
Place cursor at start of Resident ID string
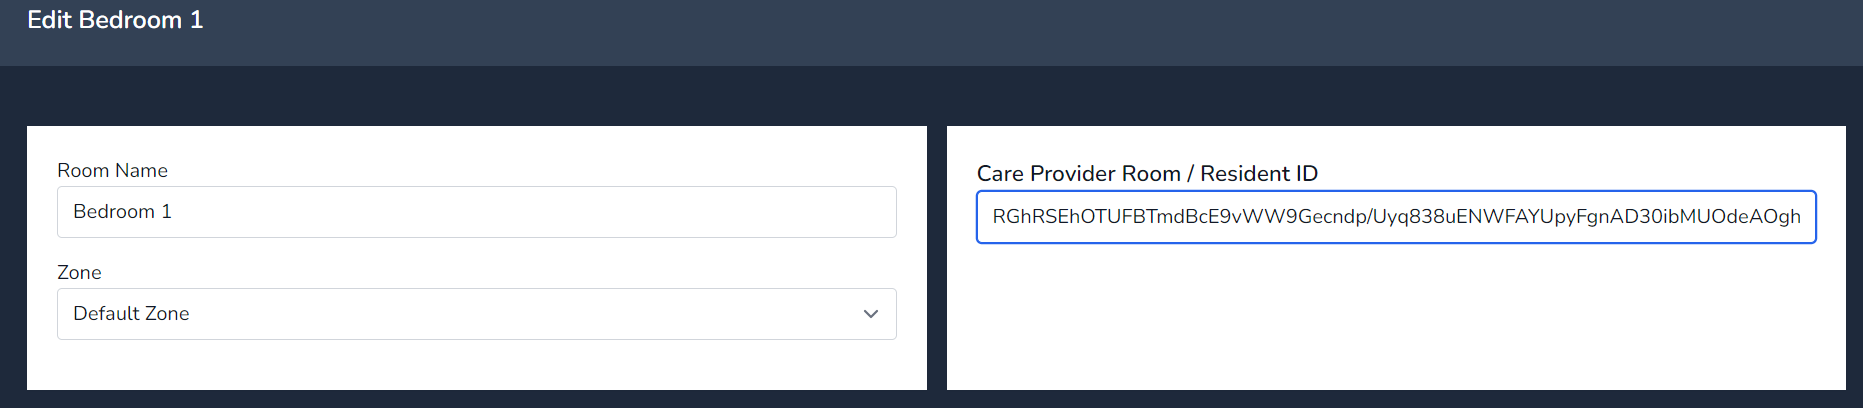[992, 217]
